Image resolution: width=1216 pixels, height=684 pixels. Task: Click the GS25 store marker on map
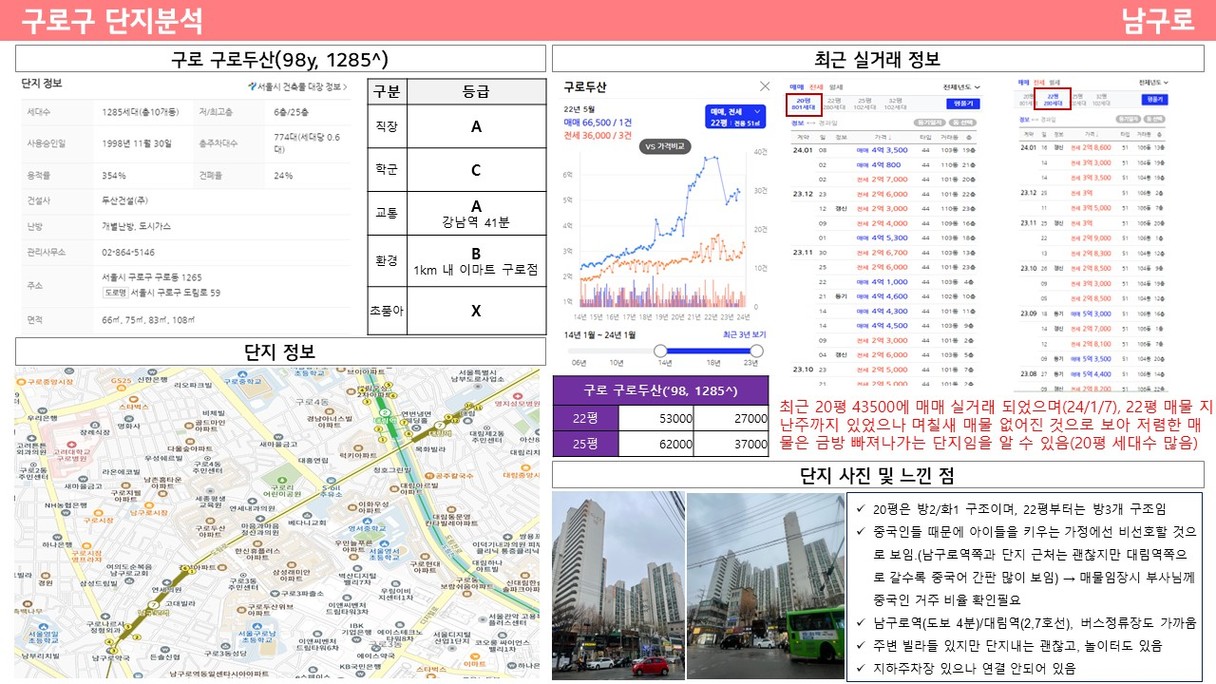point(121,387)
